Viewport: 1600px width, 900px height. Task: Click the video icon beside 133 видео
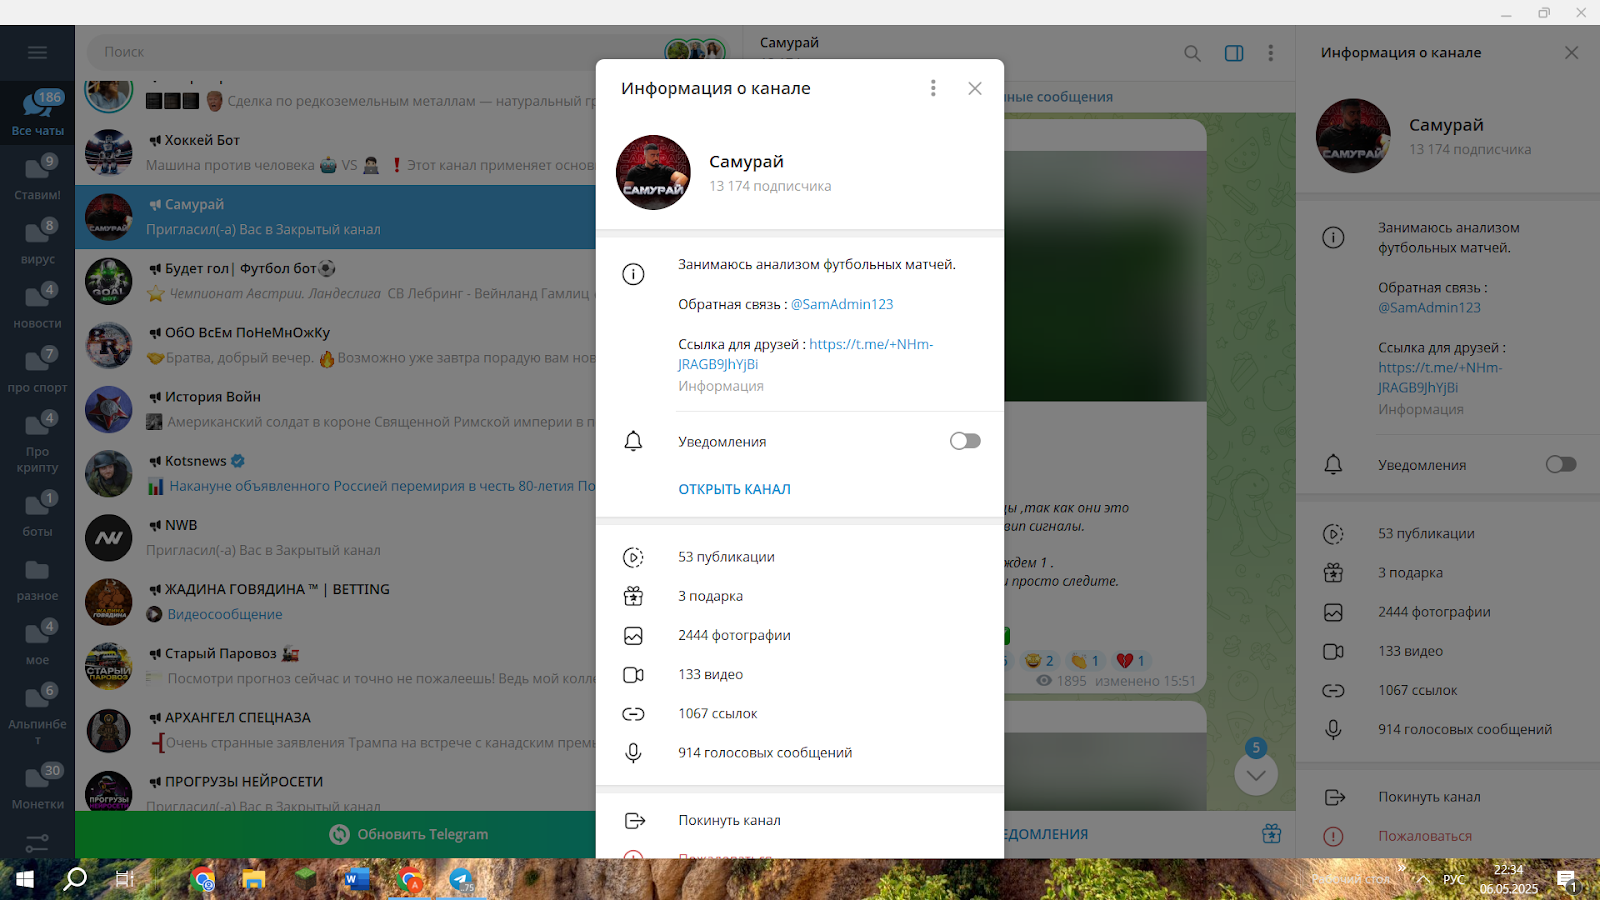633,675
